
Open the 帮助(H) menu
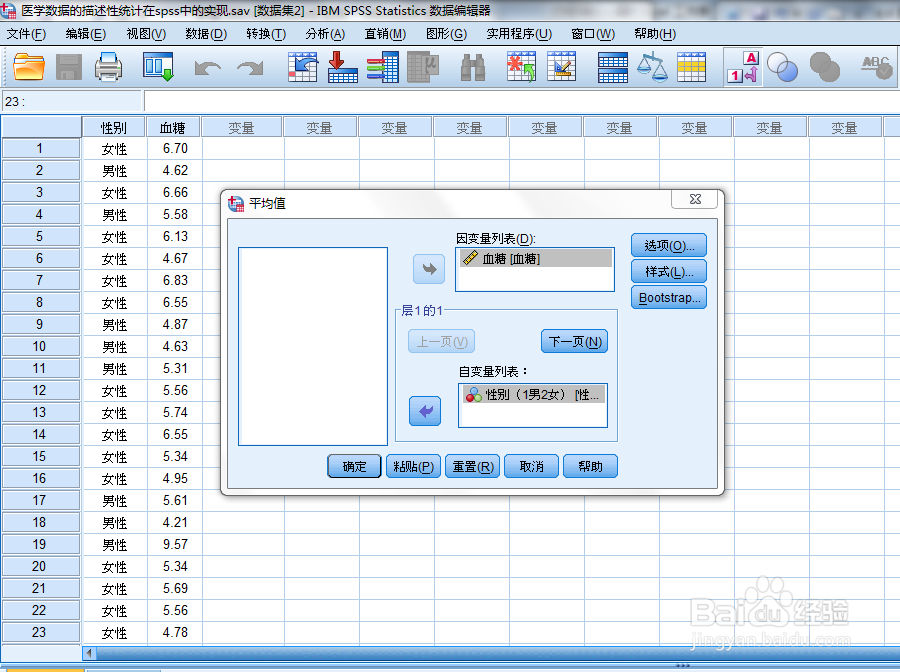655,34
